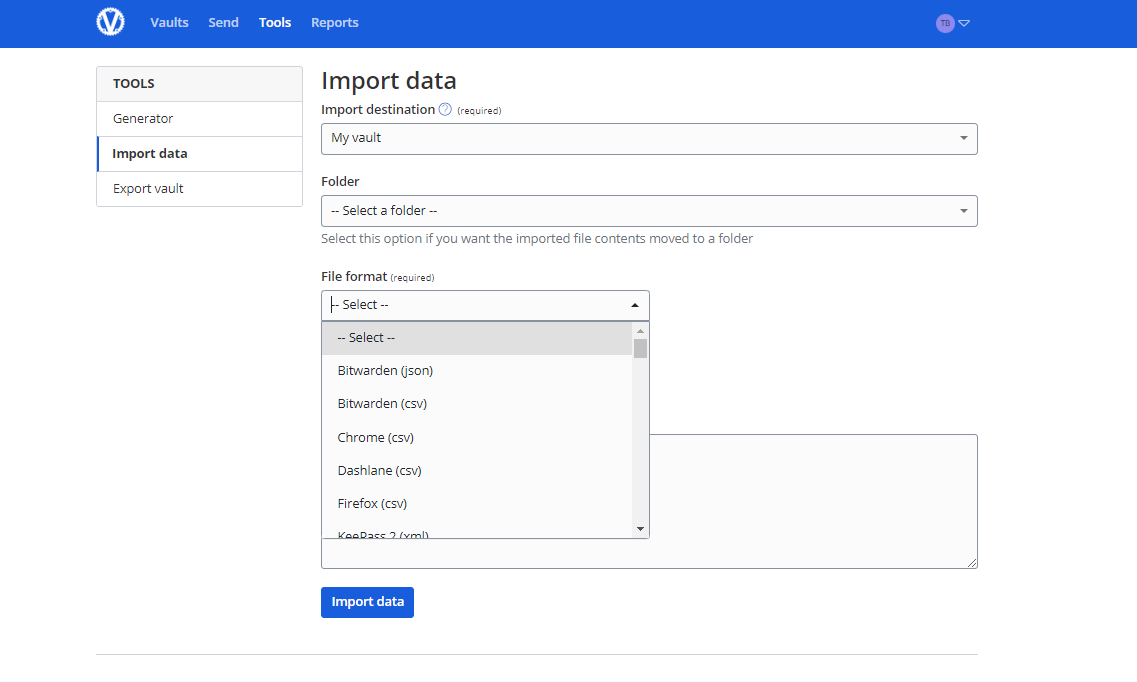The height and width of the screenshot is (682, 1137).
Task: Click inside the import data text area
Action: pos(812,500)
